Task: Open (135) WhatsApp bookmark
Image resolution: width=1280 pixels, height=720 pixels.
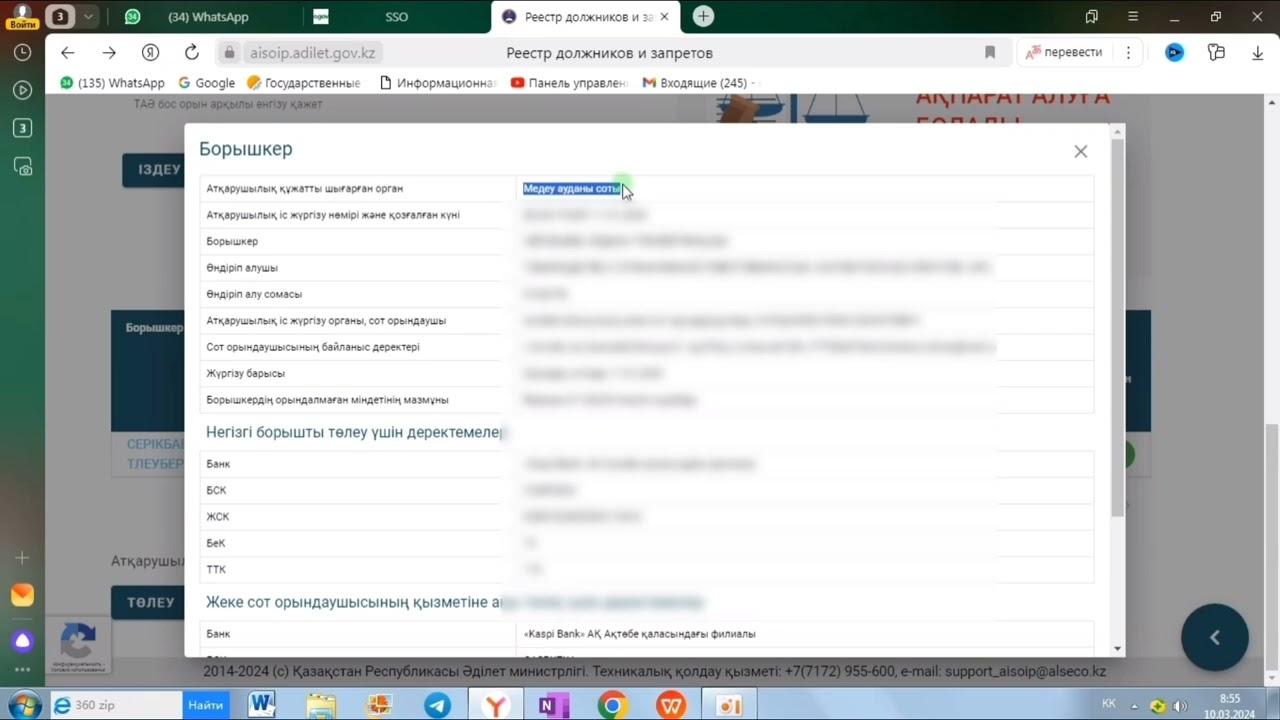Action: coord(112,83)
